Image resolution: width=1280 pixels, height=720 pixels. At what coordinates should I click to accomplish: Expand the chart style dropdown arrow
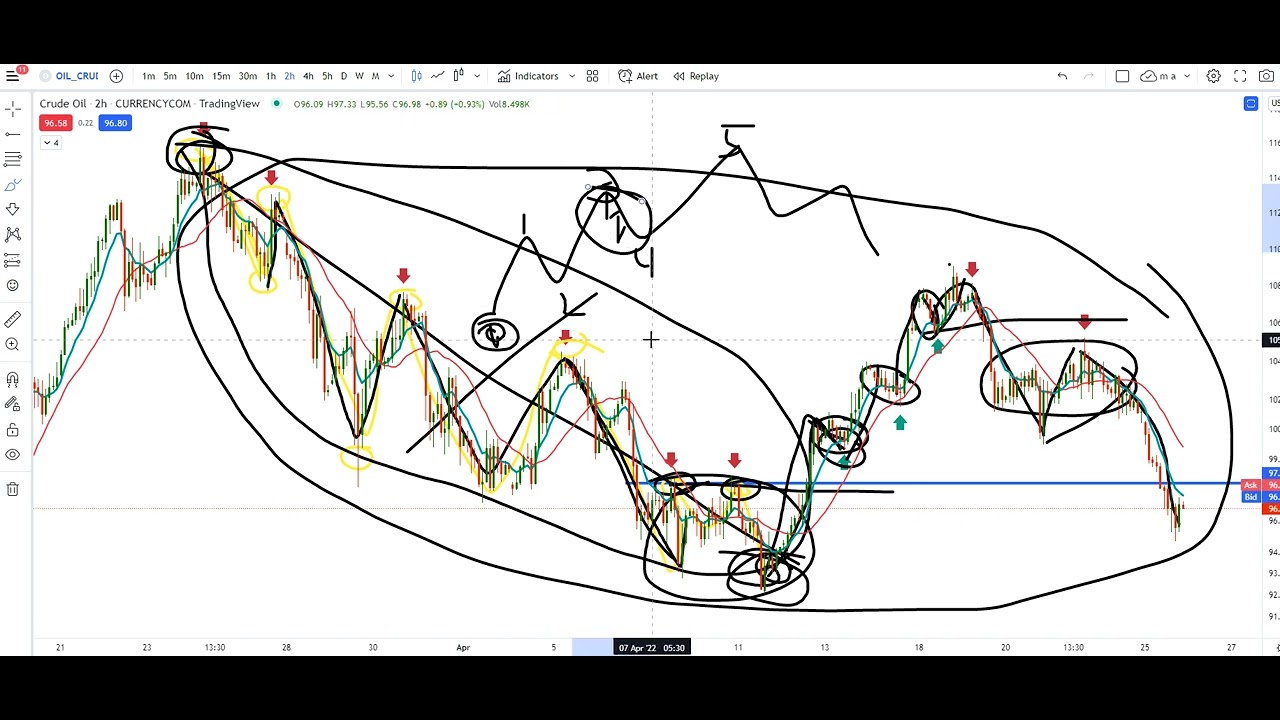[x=477, y=76]
